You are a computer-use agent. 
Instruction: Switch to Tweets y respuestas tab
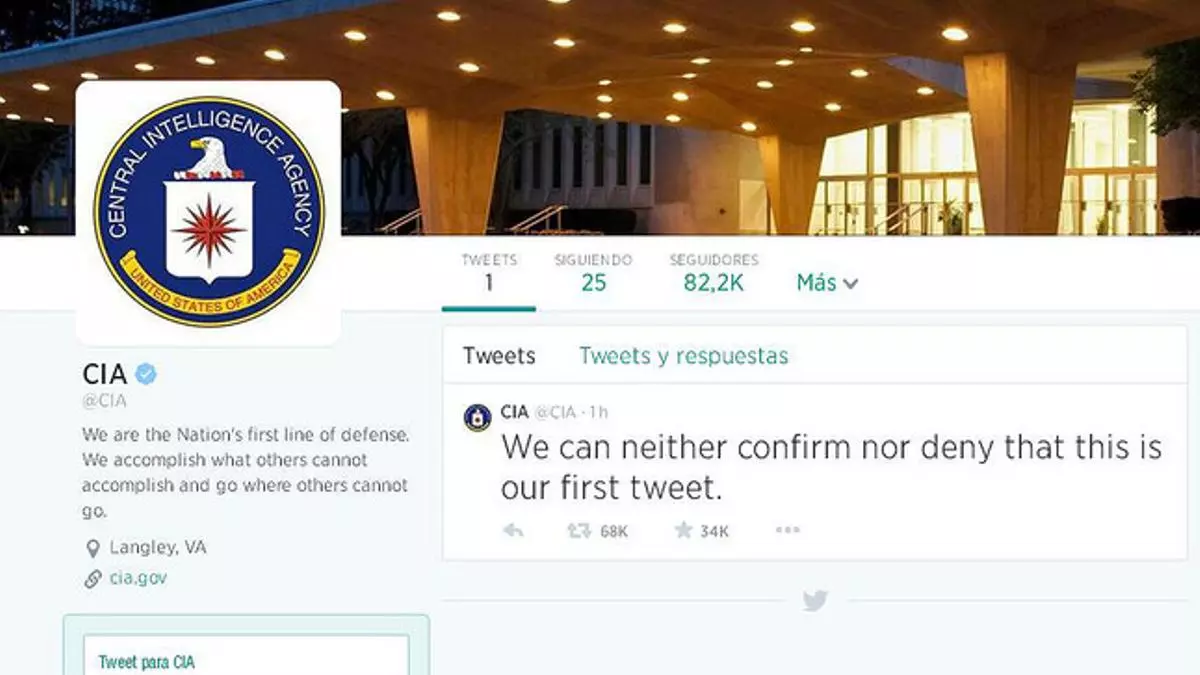(683, 356)
